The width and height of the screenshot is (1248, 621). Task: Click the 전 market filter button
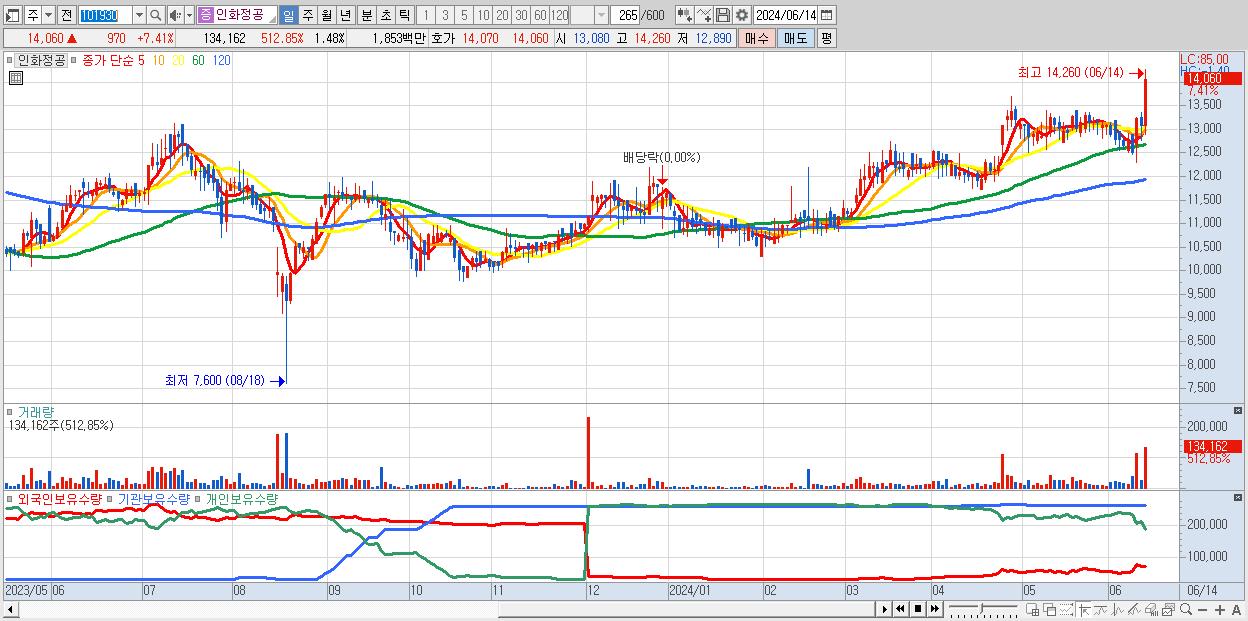point(66,15)
